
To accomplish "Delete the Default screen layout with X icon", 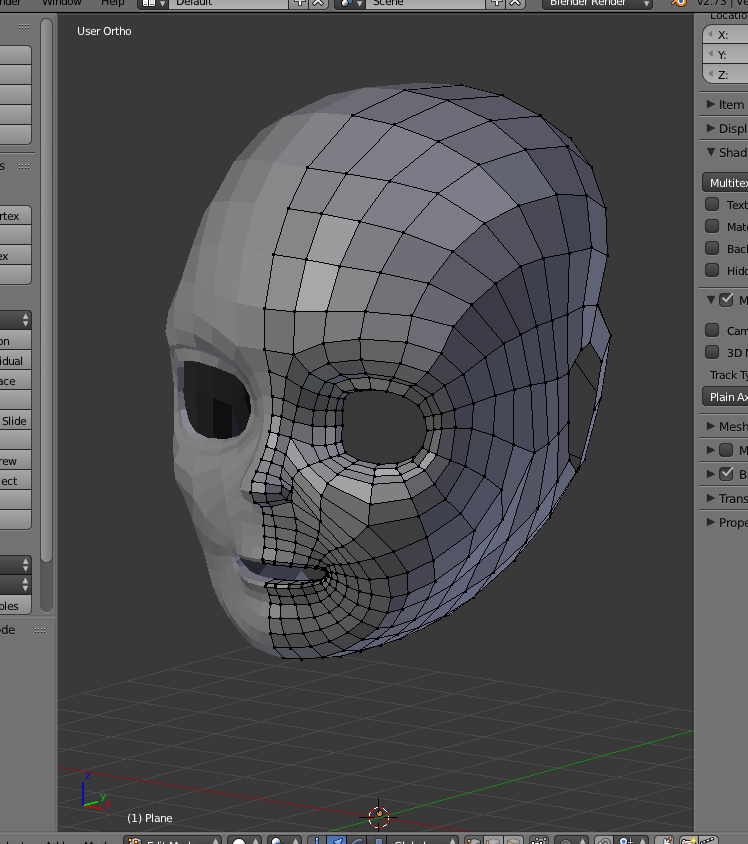I will [x=318, y=3].
